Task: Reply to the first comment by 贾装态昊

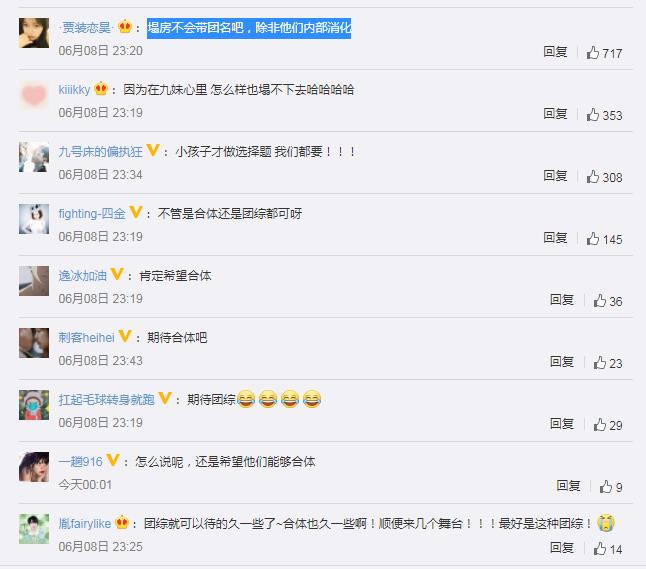Action: point(555,52)
